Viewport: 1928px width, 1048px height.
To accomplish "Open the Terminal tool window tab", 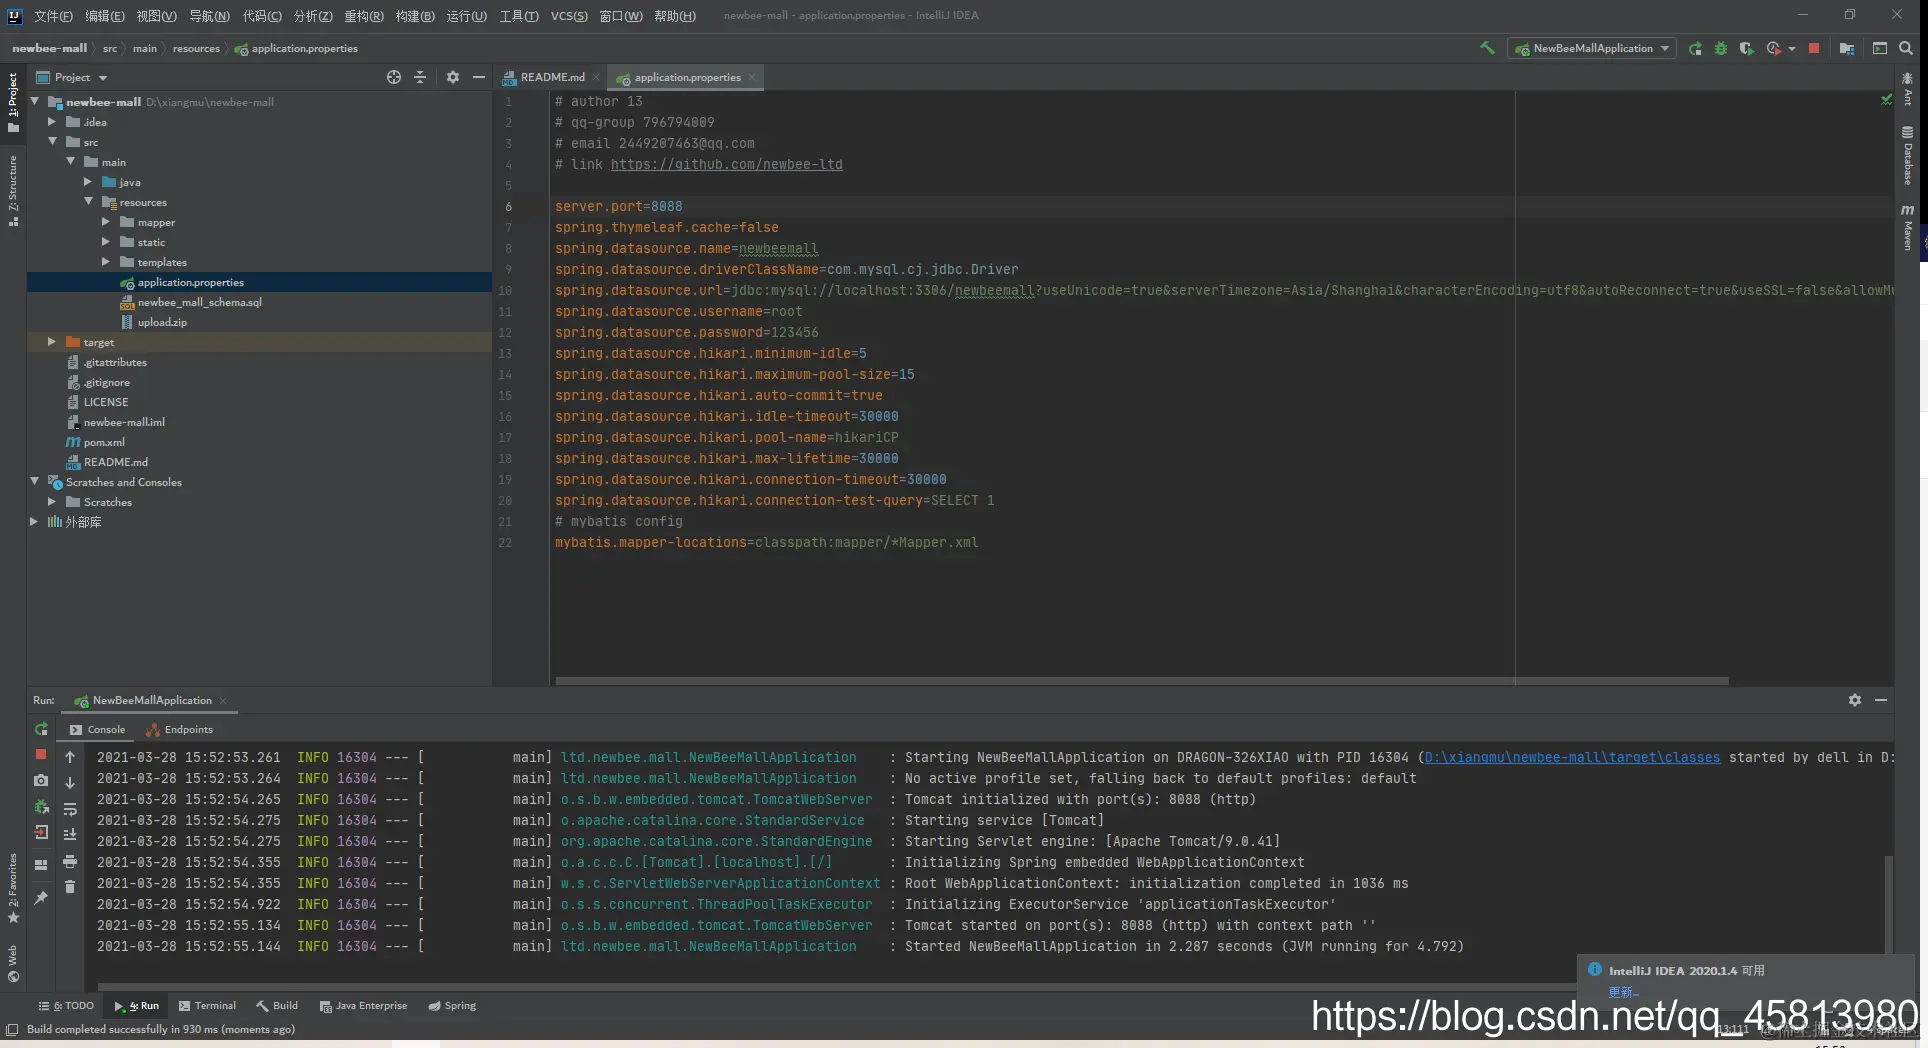I will pos(207,1005).
